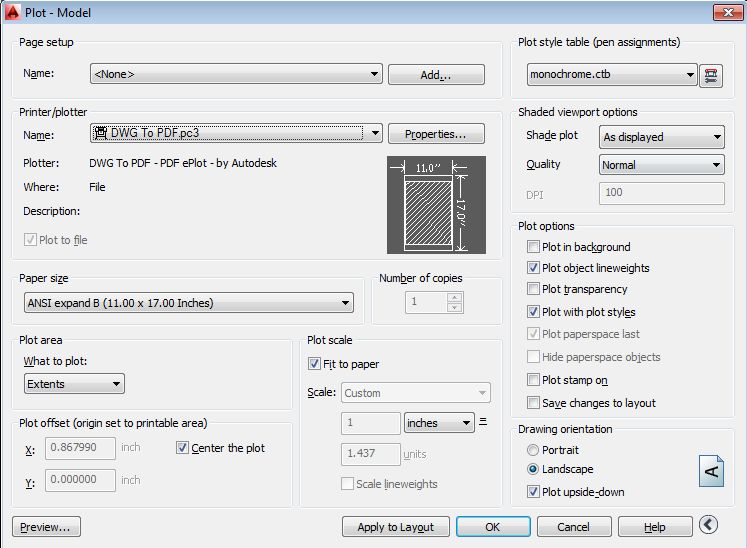The height and width of the screenshot is (548, 747).
Task: Toggle Center the plot checkbox
Action: point(182,447)
